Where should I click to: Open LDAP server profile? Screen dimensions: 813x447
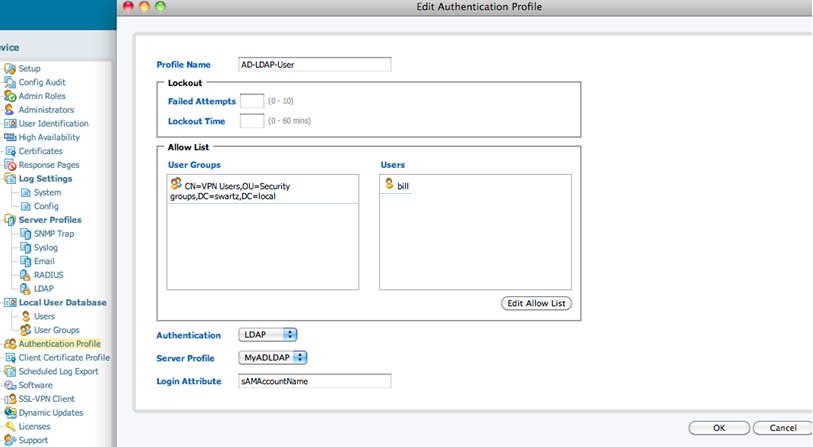coord(44,289)
